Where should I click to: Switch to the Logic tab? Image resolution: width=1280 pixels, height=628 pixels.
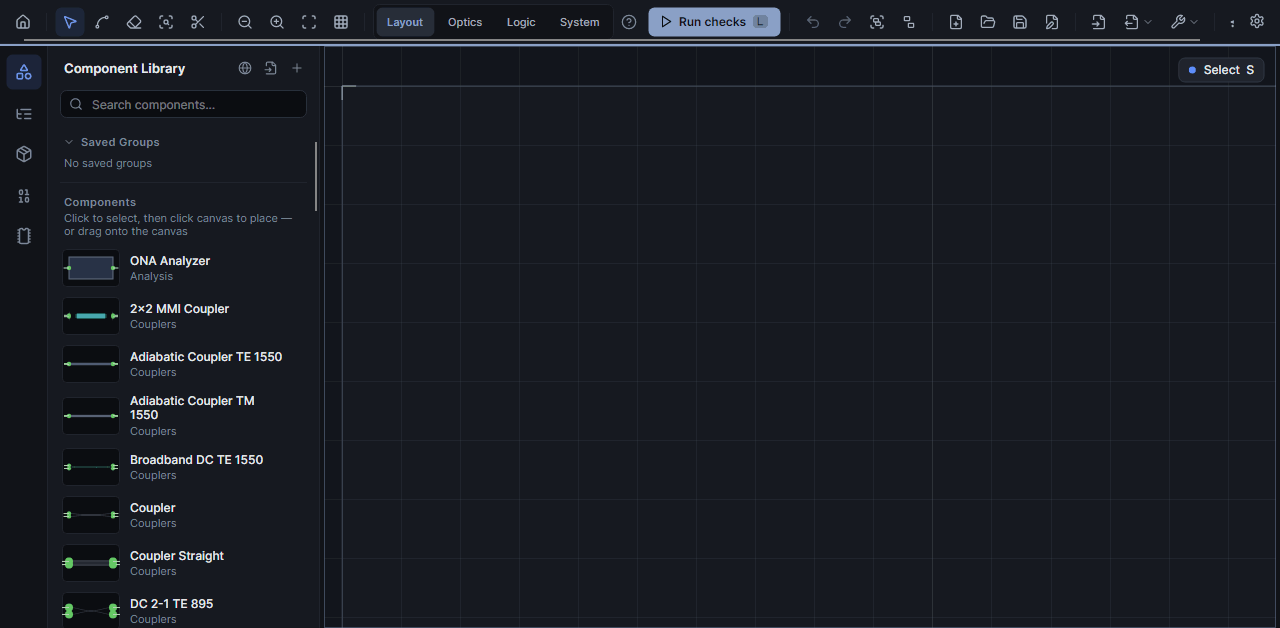pyautogui.click(x=521, y=22)
